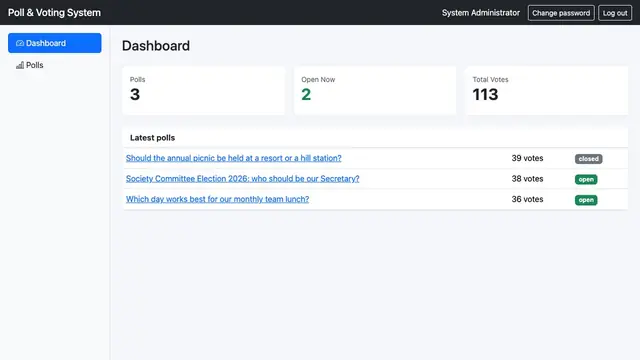Click the Dashboard page heading
640x360 pixels.
click(x=156, y=46)
